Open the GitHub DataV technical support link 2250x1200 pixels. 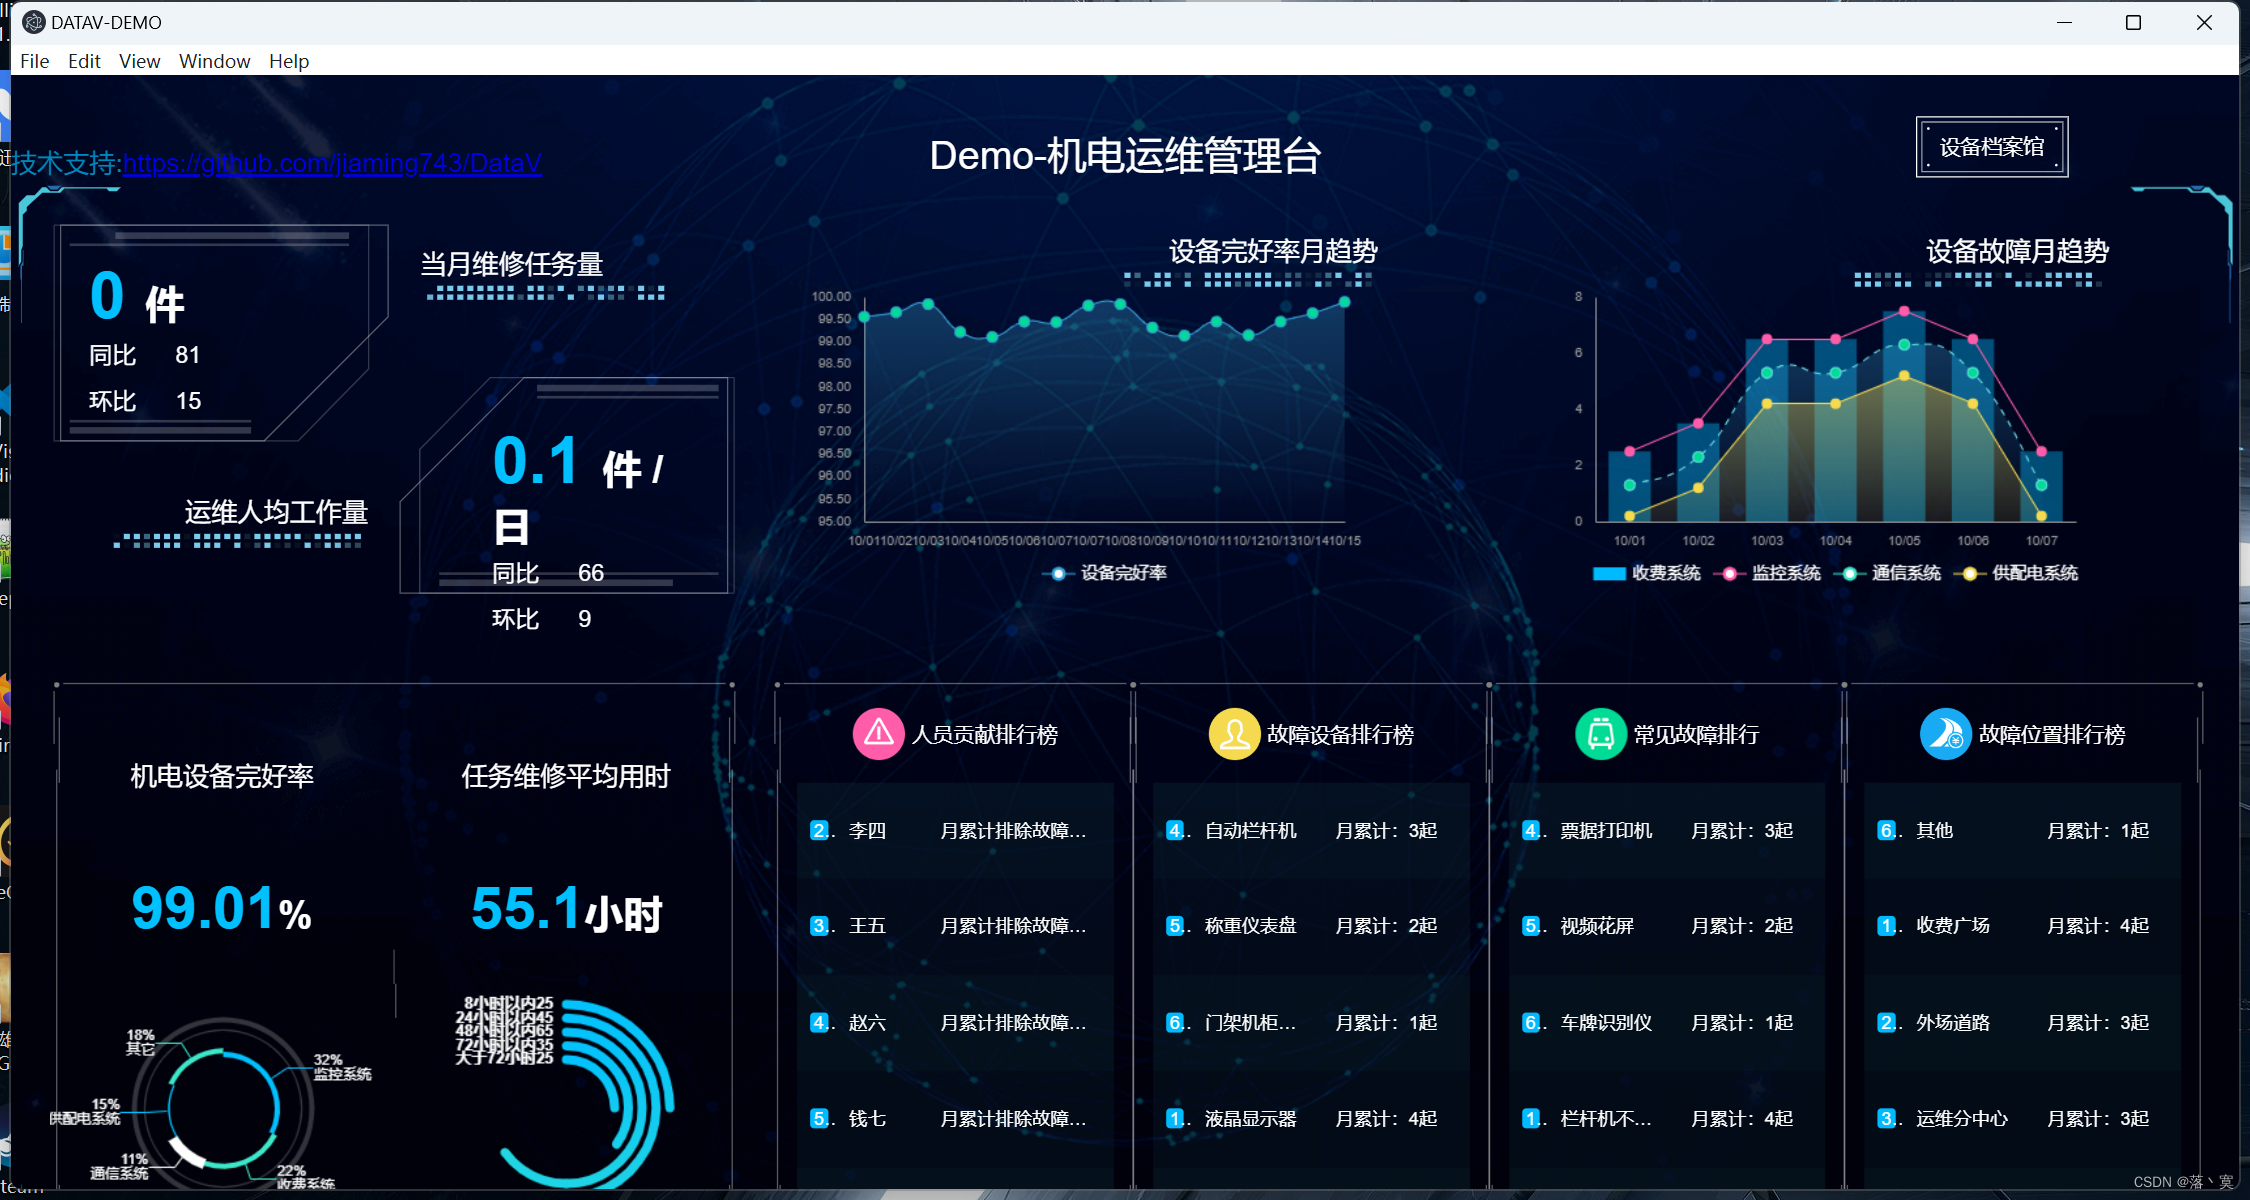pos(332,163)
